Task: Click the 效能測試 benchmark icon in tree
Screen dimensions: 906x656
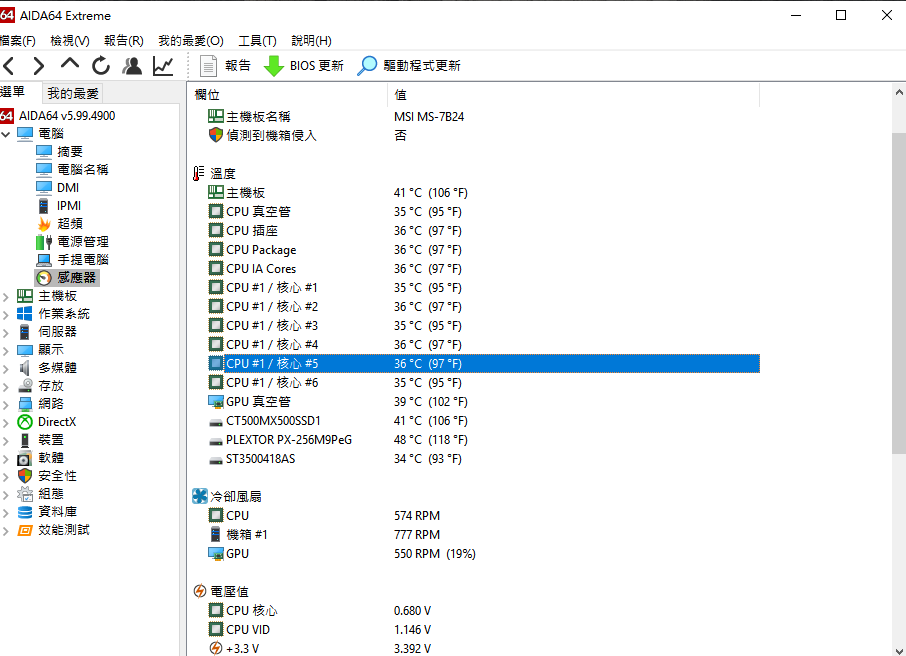Action: click(x=25, y=530)
